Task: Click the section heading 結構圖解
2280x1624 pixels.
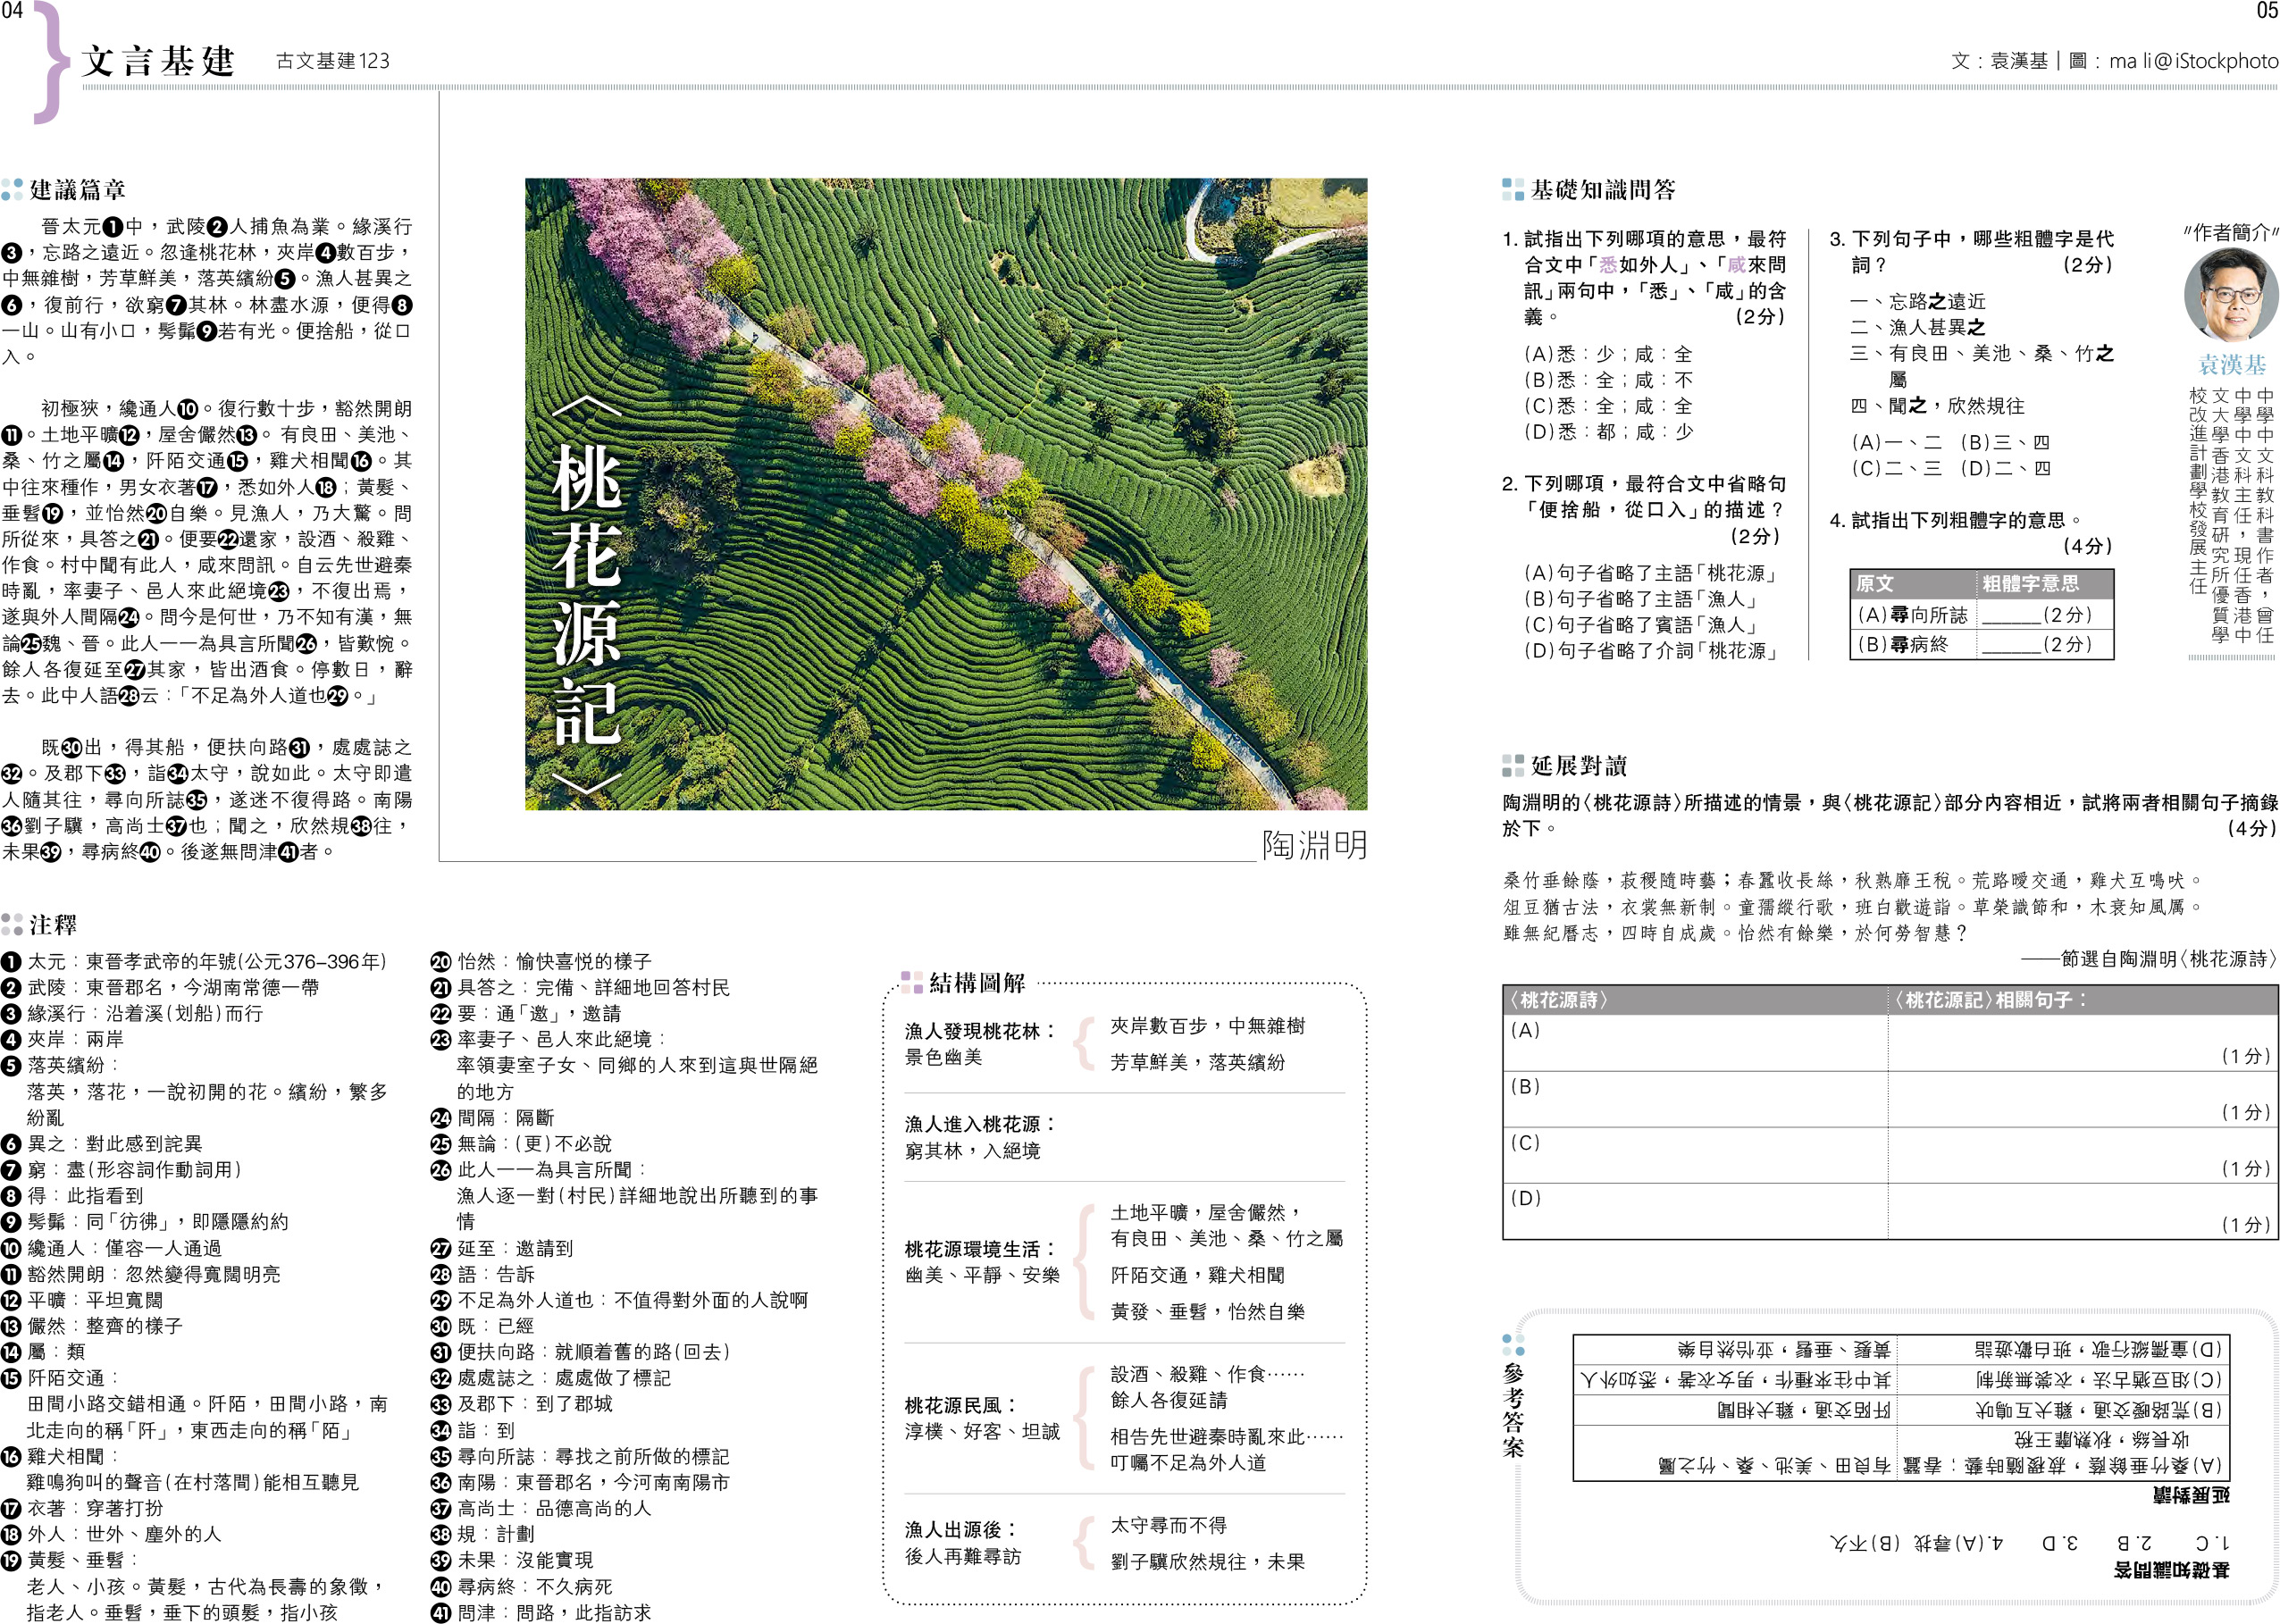Action: pos(977,983)
